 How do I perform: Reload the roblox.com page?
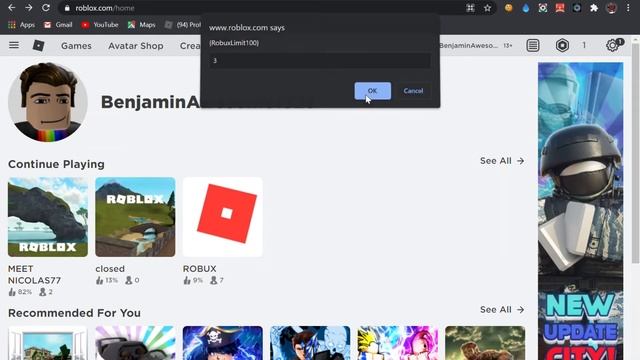click(46, 8)
